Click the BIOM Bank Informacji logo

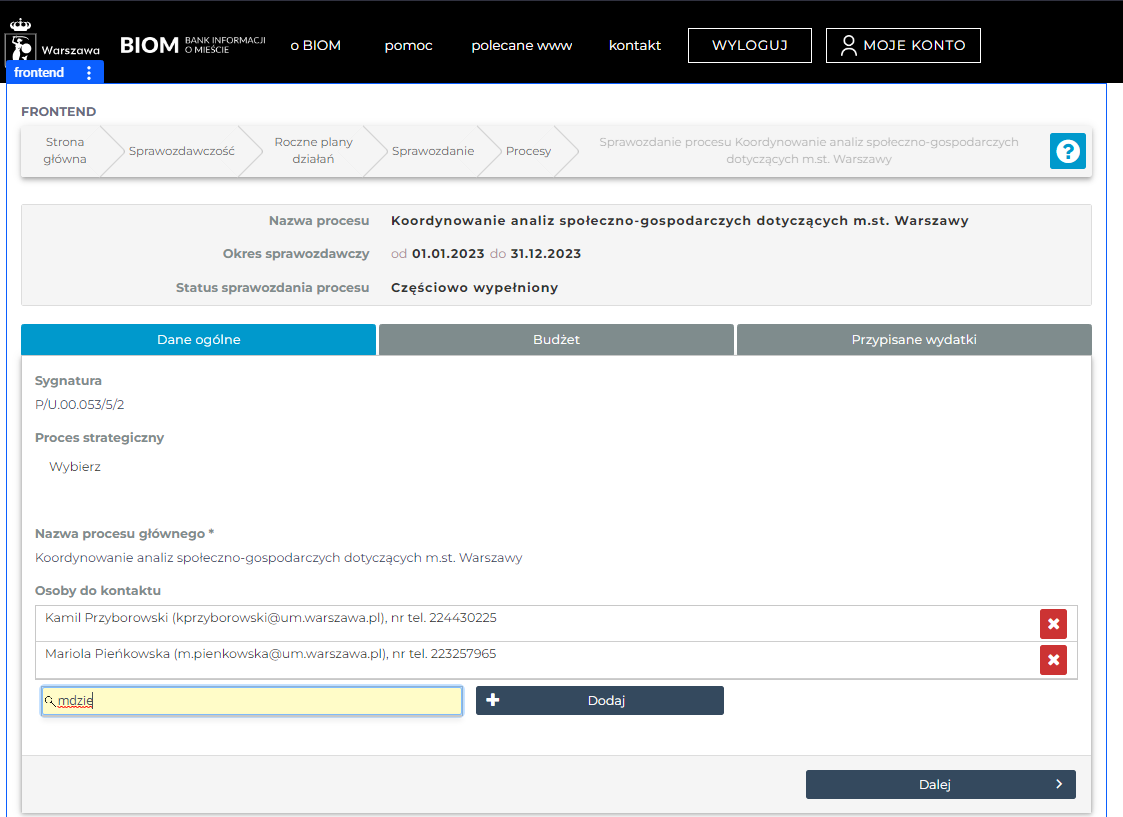pyautogui.click(x=192, y=45)
